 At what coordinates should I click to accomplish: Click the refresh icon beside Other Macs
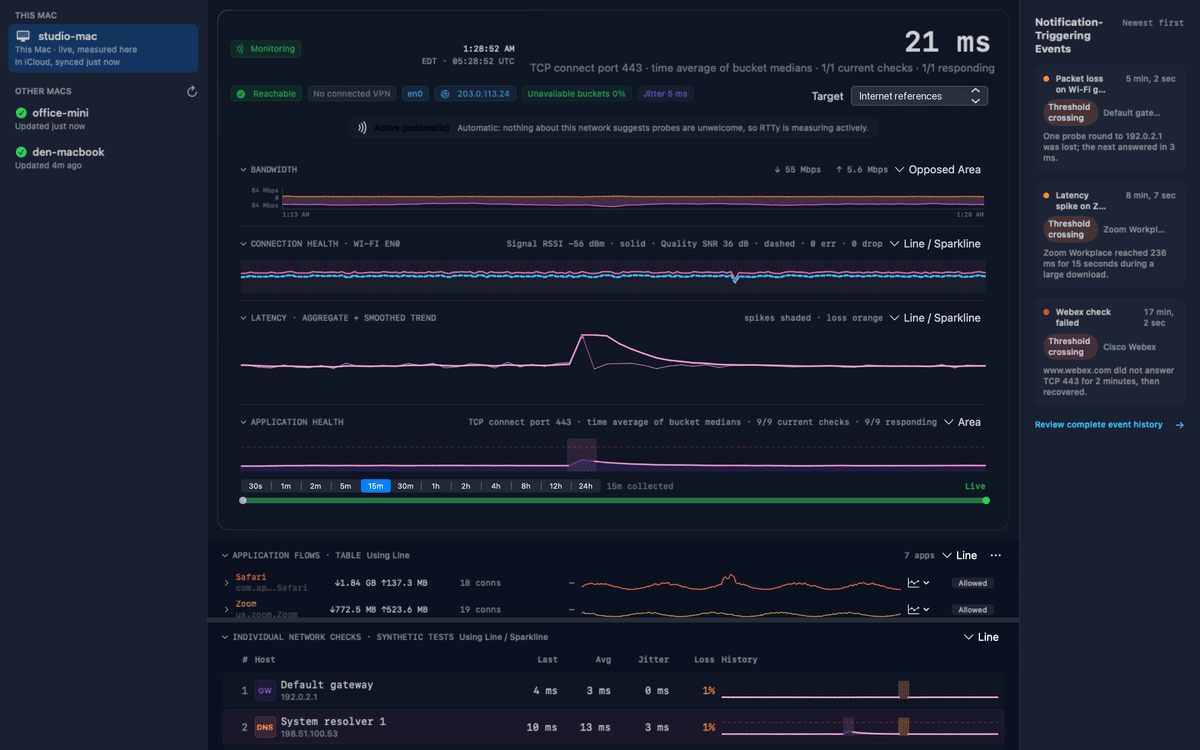click(192, 92)
